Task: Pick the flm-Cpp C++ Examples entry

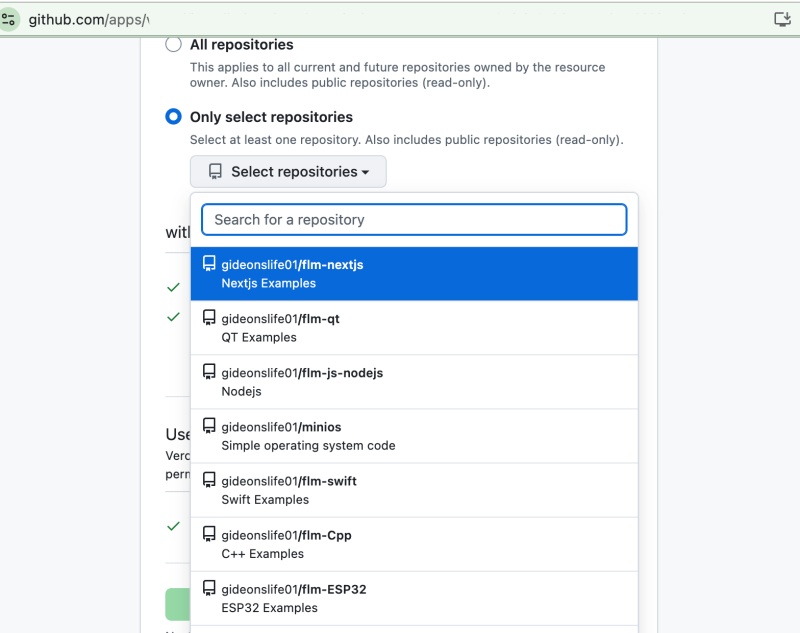Action: pyautogui.click(x=414, y=544)
